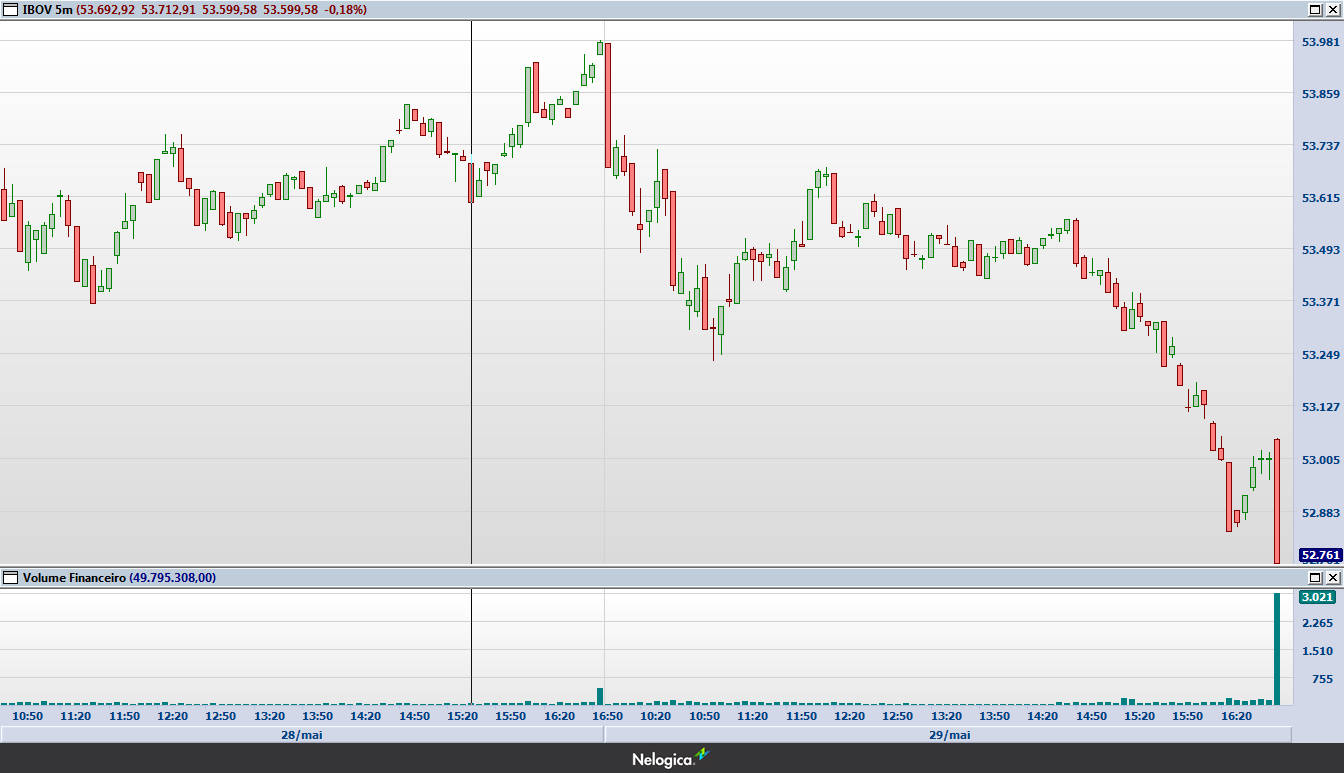The height and width of the screenshot is (773, 1344).
Task: Click the Volume Financeiro panel window icon
Action: [x=11, y=578]
